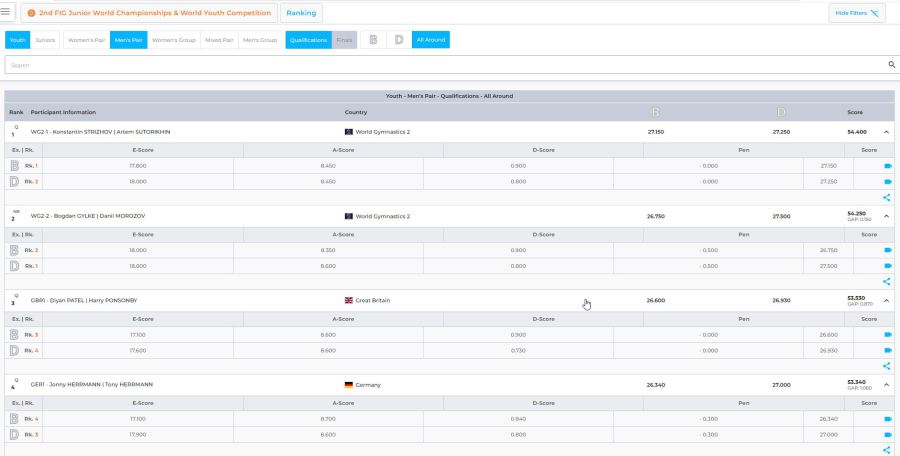Click the search magnifier icon
The height and width of the screenshot is (456, 900).
click(x=891, y=65)
